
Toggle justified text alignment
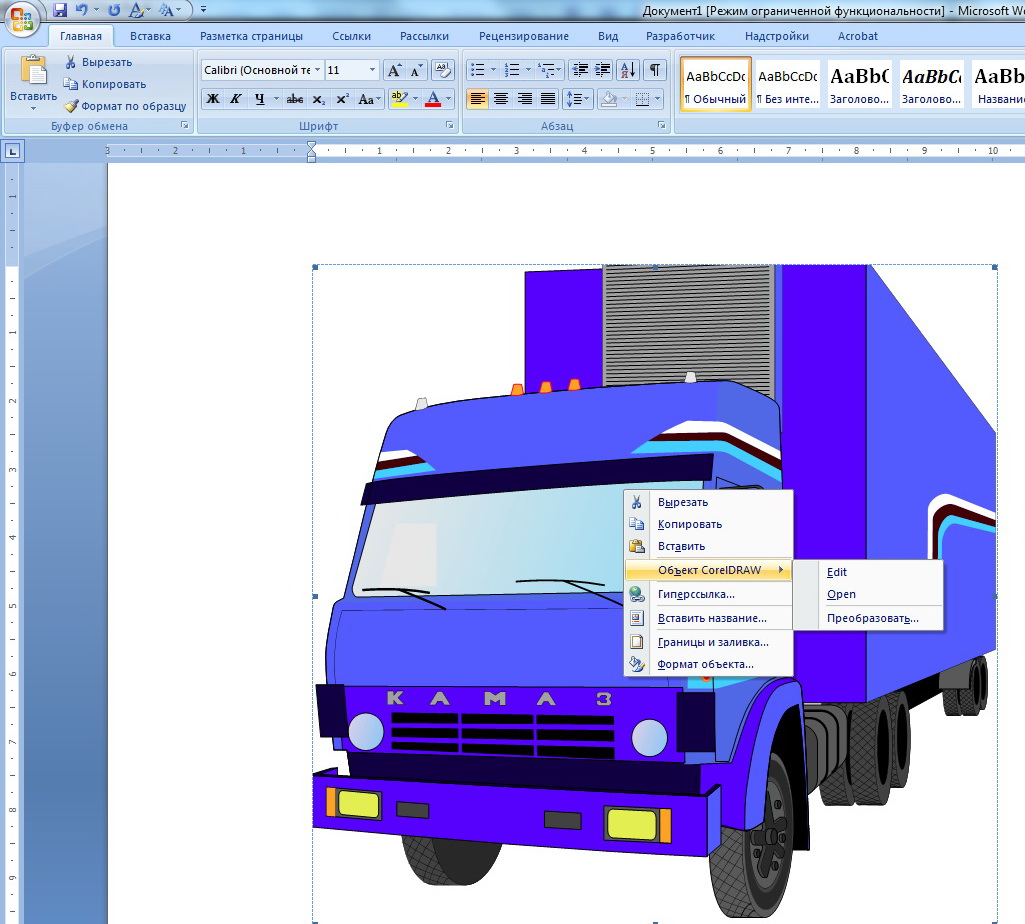point(548,99)
